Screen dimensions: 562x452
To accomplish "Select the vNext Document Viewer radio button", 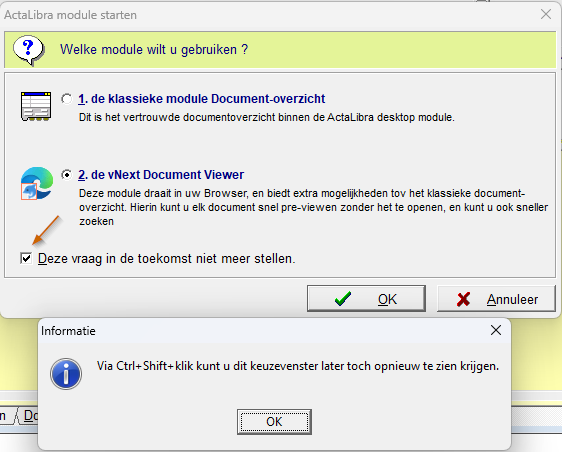I will pyautogui.click(x=67, y=175).
